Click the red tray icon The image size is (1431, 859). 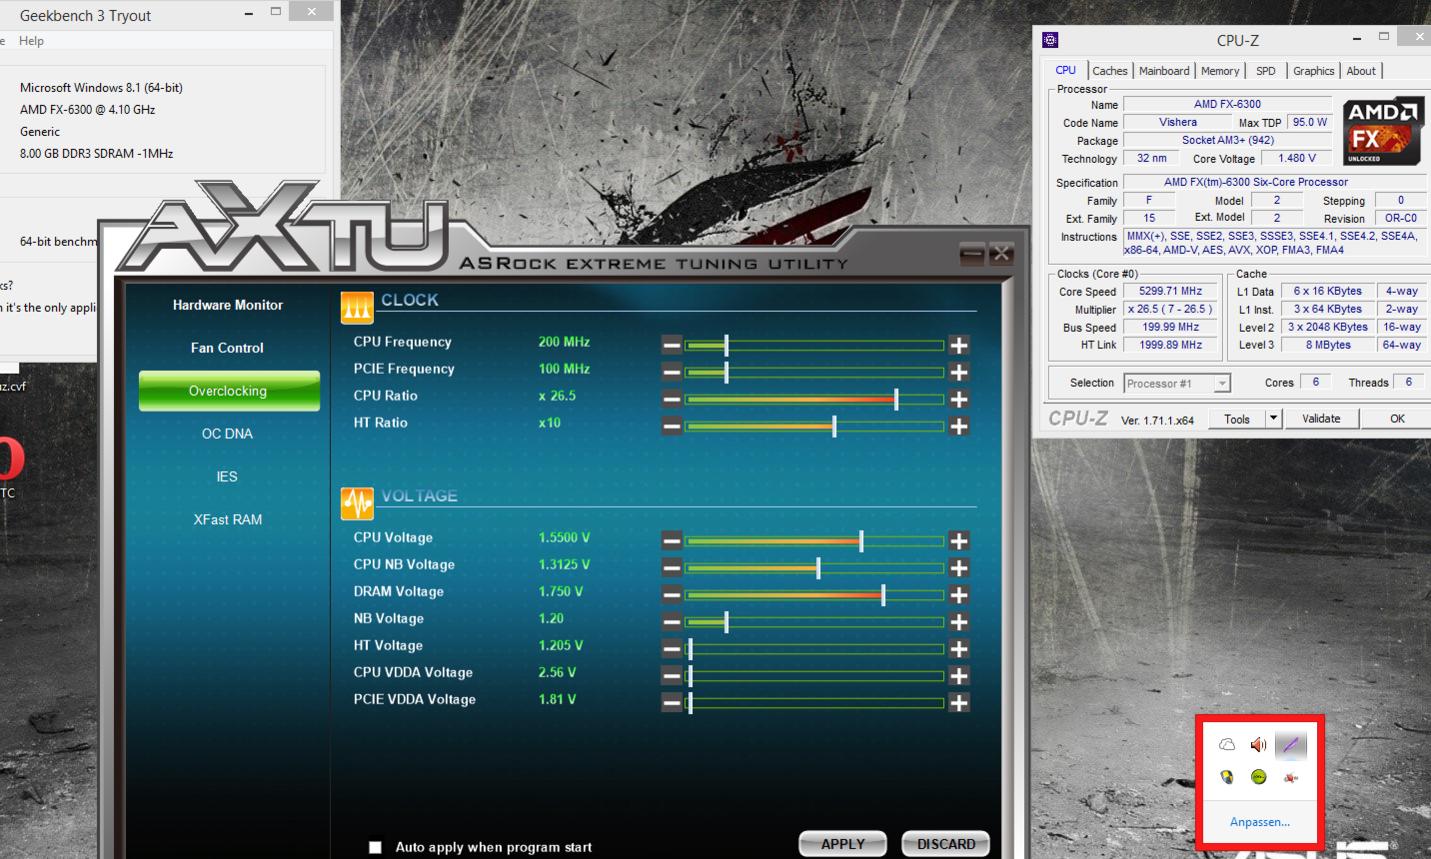[1291, 777]
